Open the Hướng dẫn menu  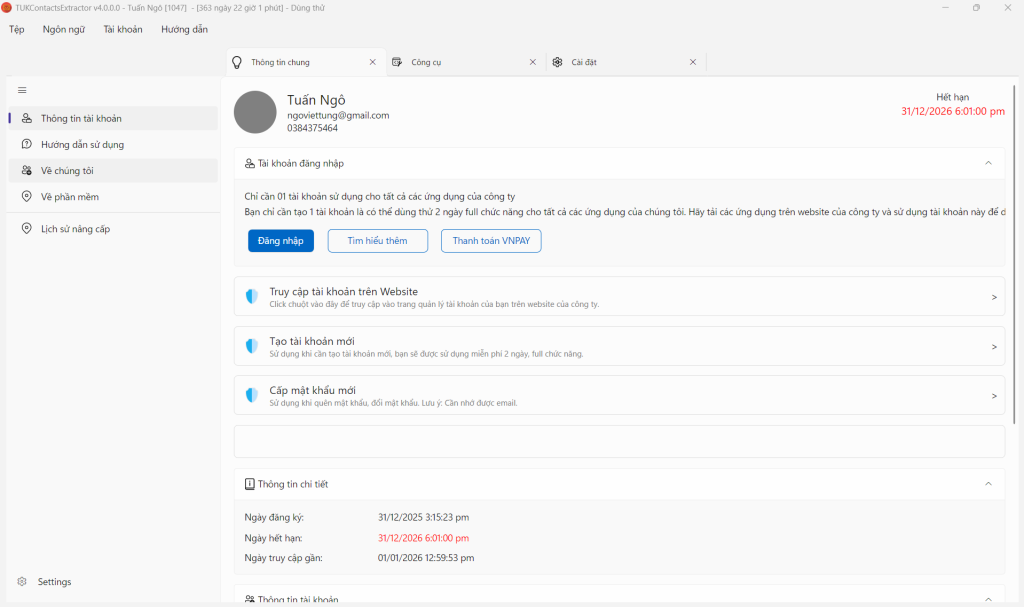184,29
